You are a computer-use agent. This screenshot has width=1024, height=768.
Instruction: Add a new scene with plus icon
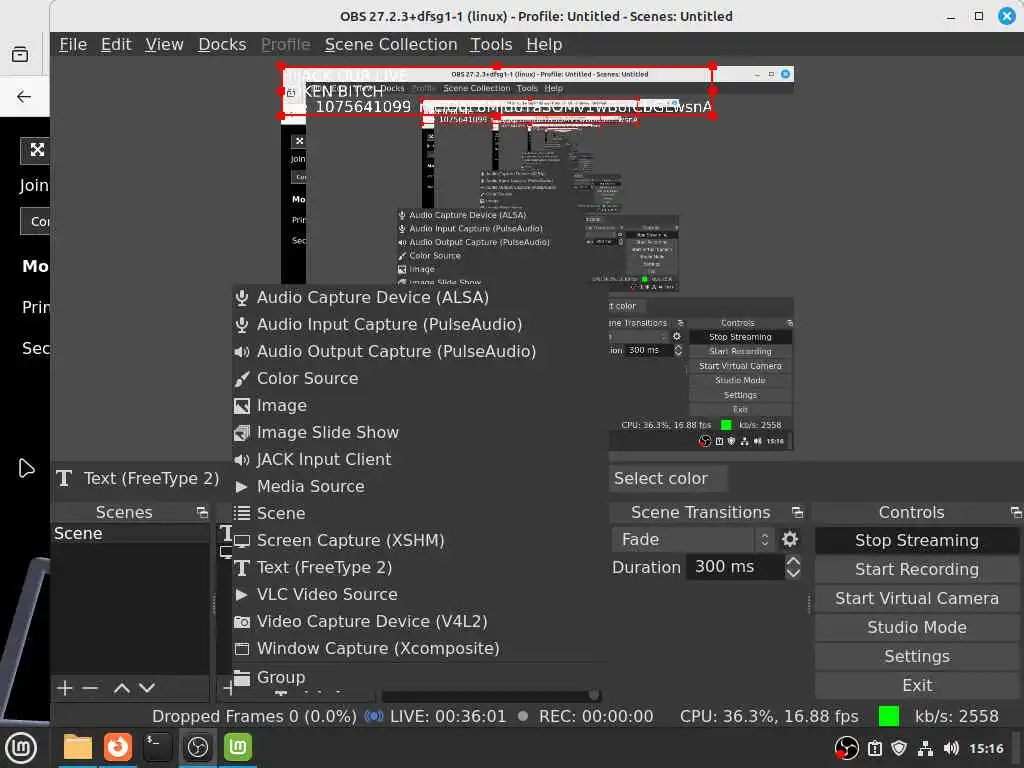coord(65,688)
